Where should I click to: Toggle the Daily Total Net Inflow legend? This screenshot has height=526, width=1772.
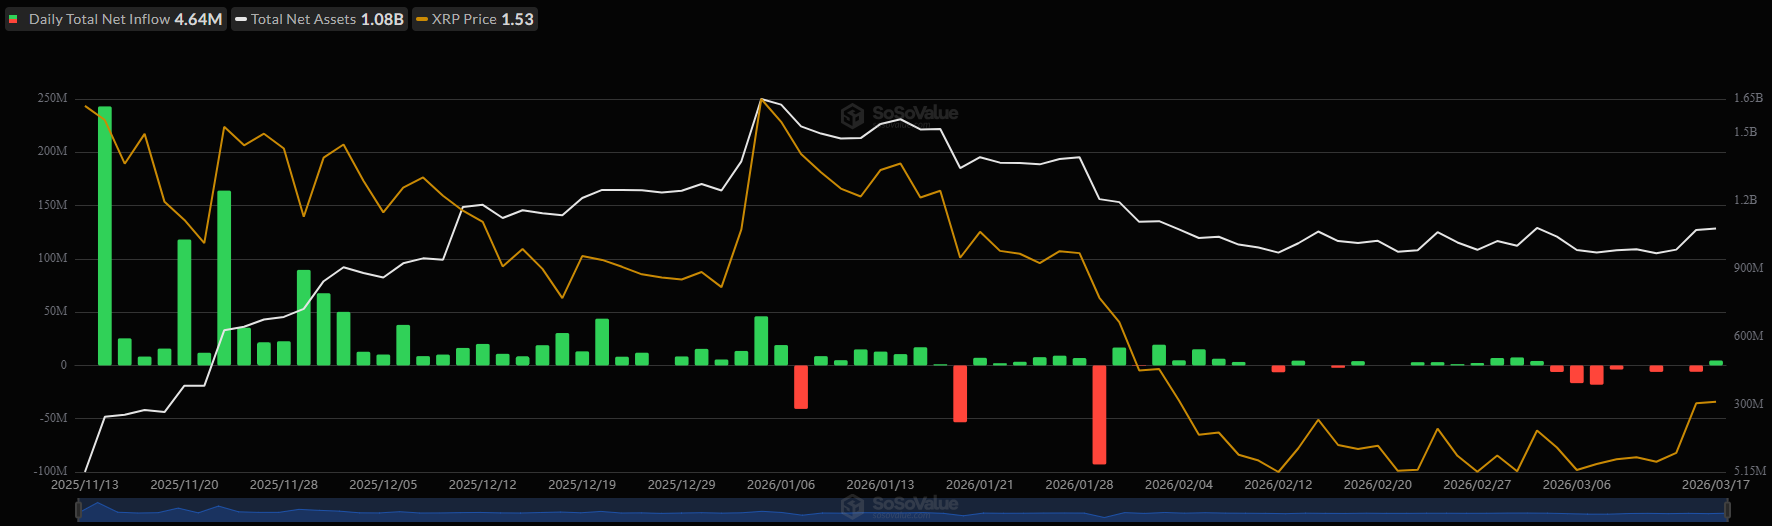(116, 19)
